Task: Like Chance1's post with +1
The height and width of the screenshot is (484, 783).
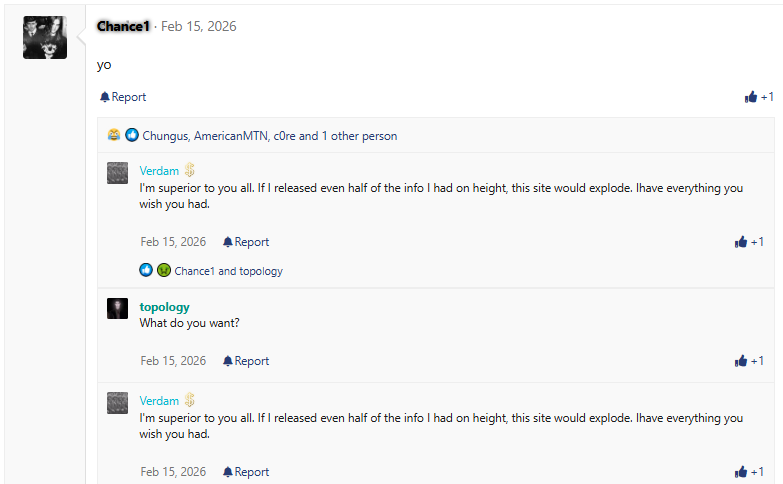Action: (759, 97)
